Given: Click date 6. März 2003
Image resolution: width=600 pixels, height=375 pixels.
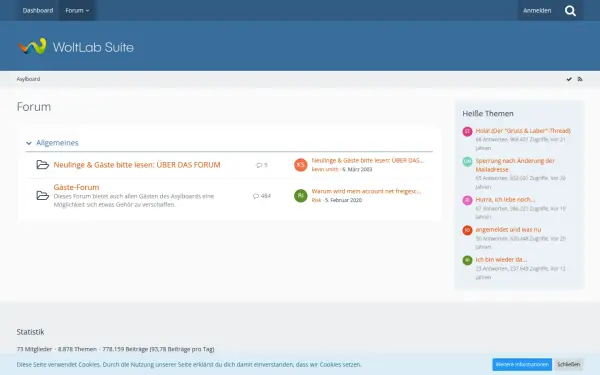Looking at the screenshot, I should [357, 169].
